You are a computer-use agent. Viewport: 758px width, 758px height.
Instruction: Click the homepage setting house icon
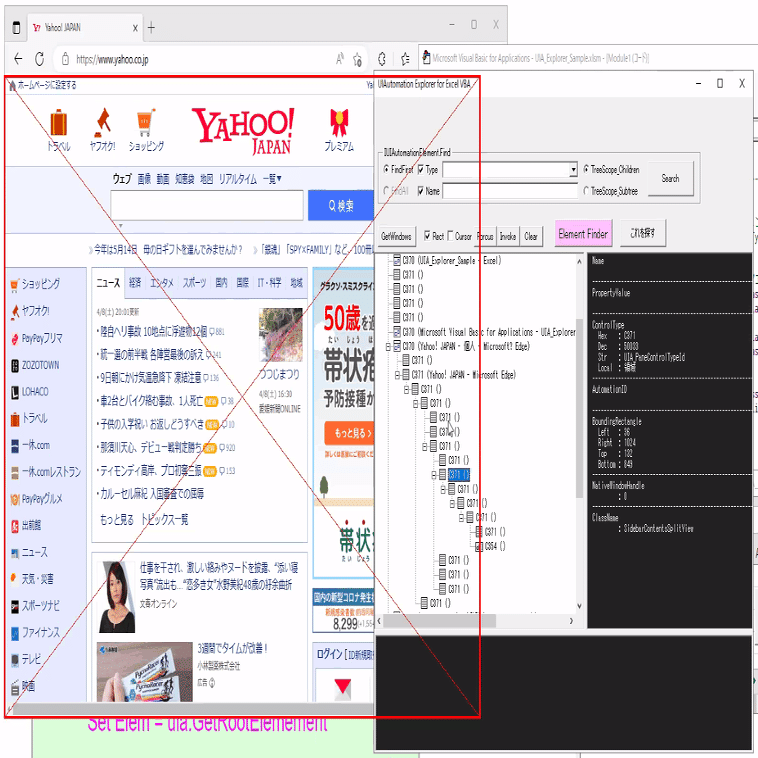pos(12,86)
